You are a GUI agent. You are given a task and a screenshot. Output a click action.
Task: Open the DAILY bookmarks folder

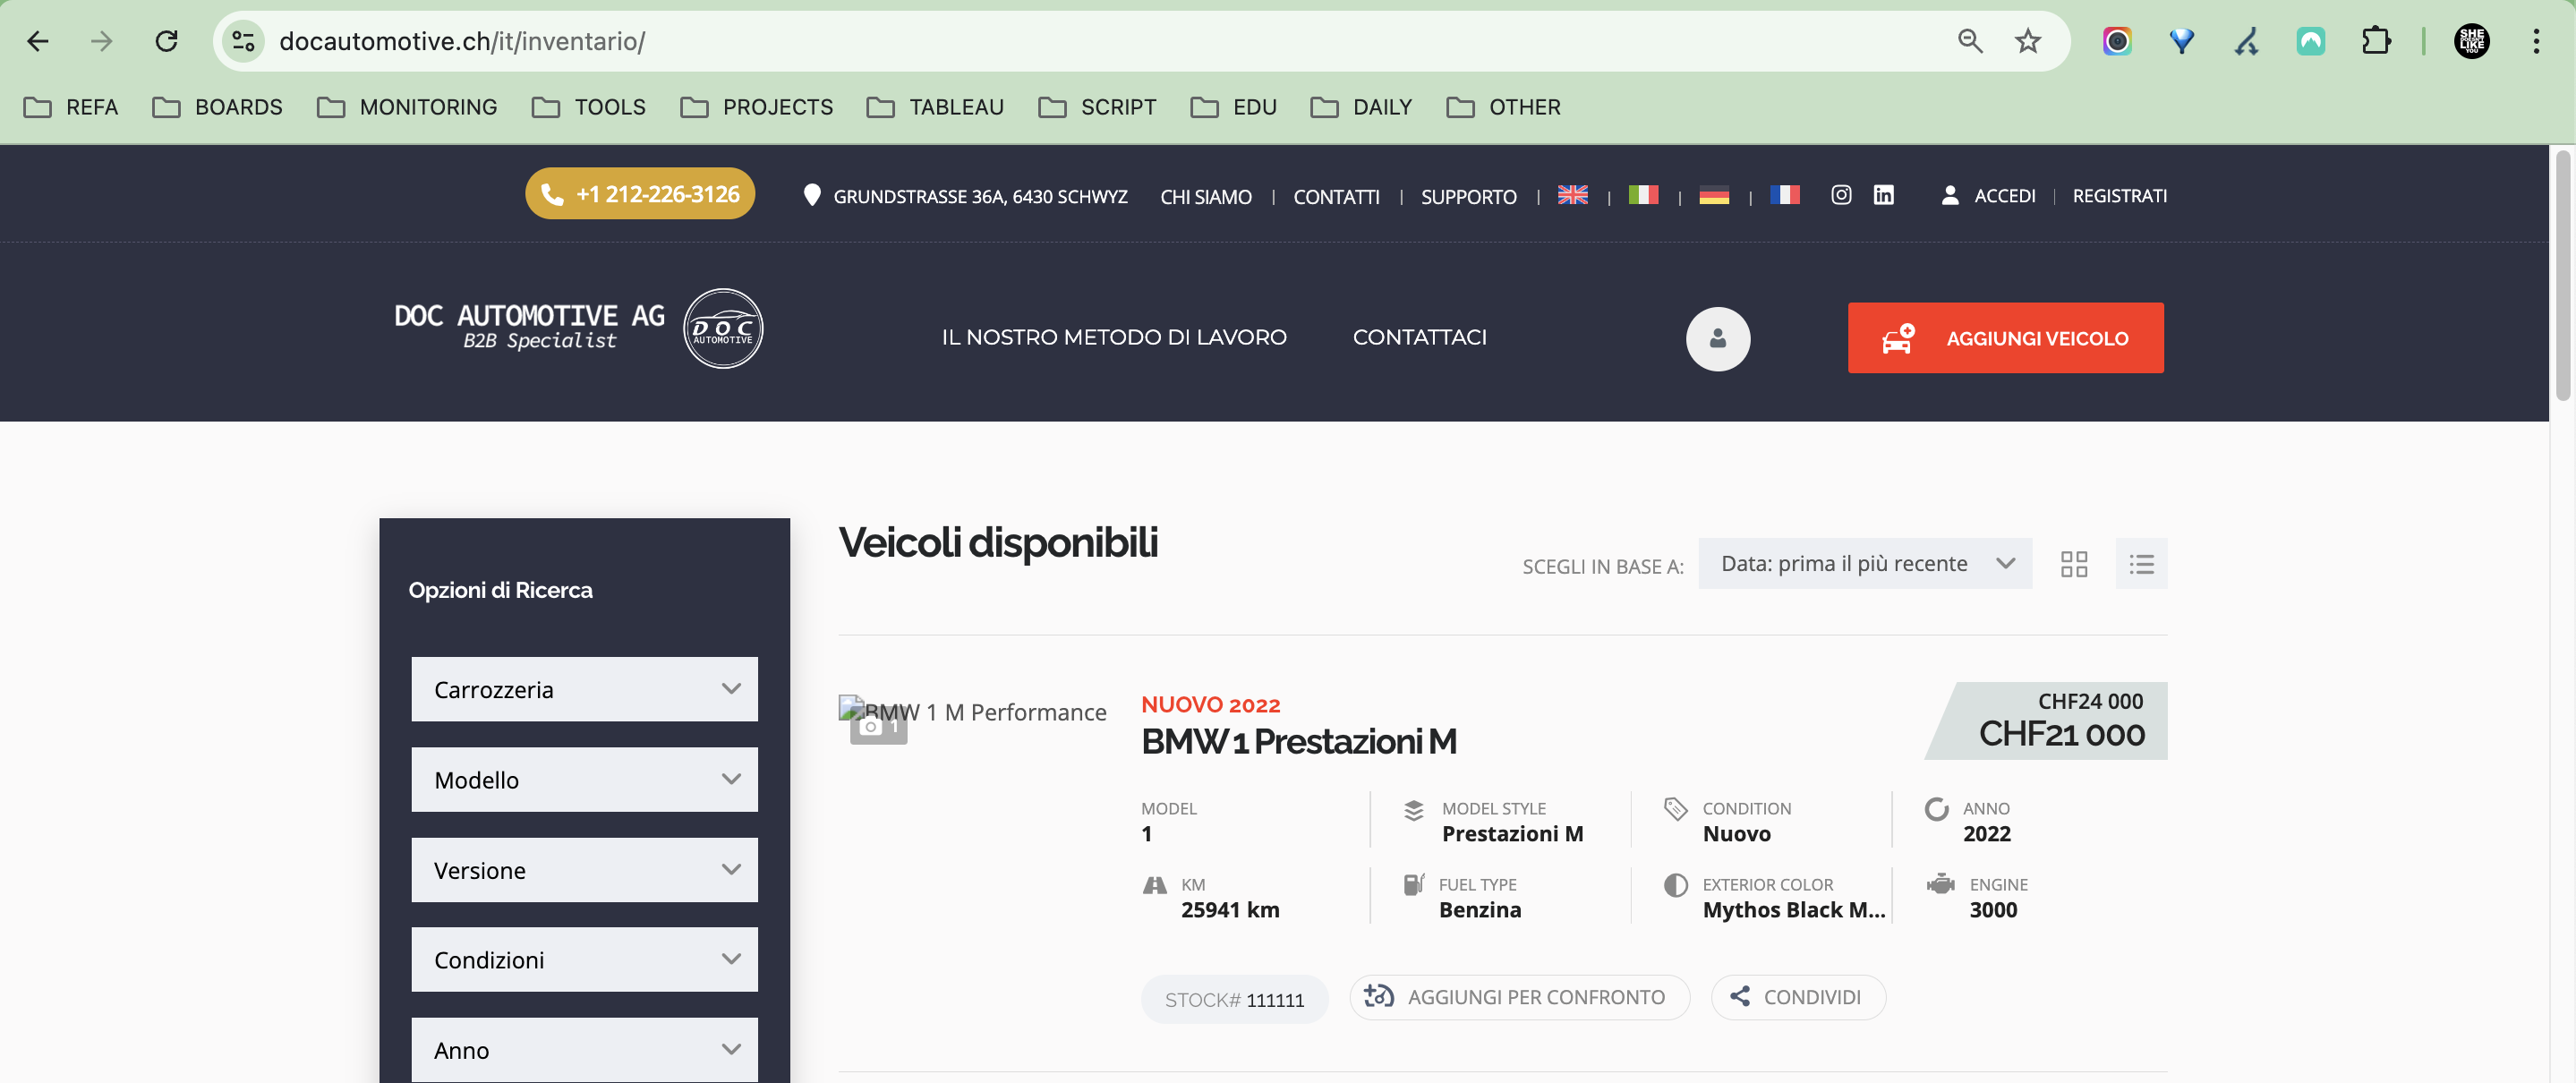1362,107
